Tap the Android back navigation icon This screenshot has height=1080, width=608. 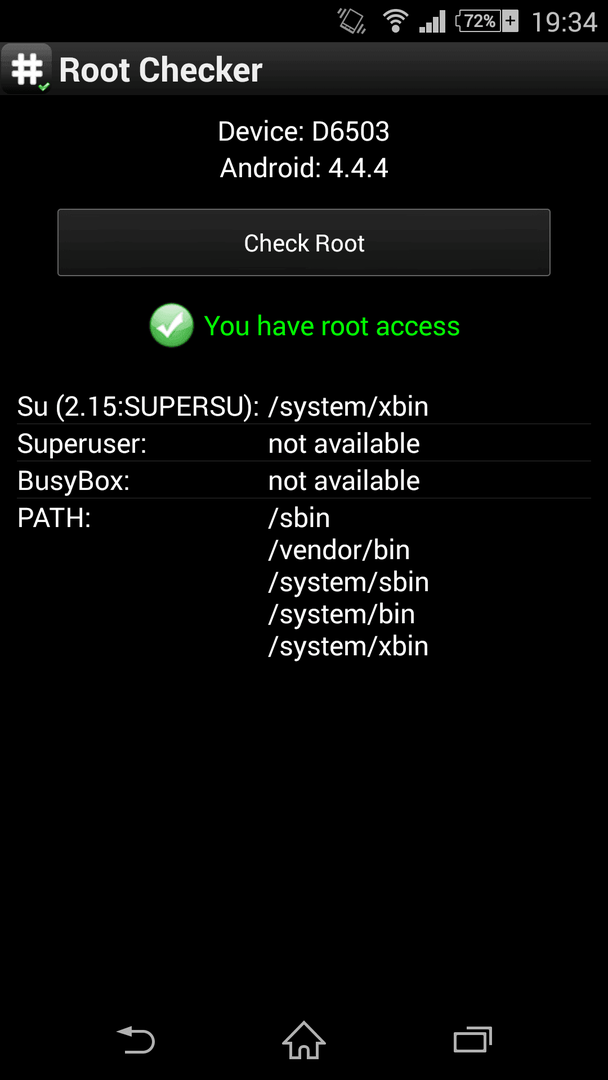point(136,1040)
